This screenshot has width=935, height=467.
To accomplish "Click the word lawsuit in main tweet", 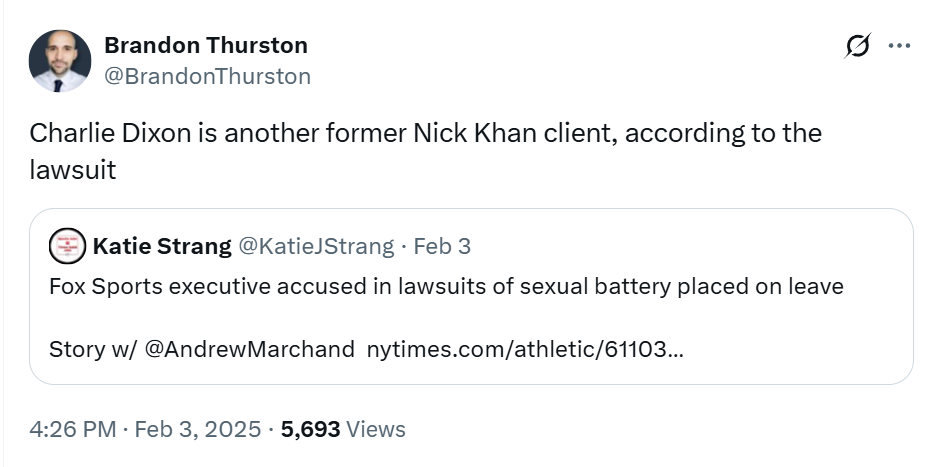I will coord(72,170).
